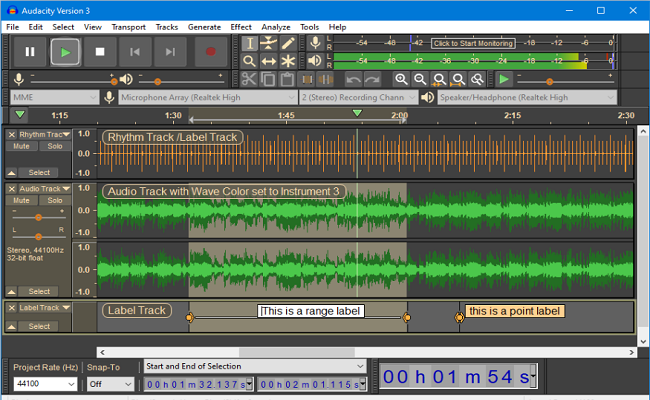Open the Recording Channels dropdown
The height and width of the screenshot is (400, 650).
click(x=358, y=97)
